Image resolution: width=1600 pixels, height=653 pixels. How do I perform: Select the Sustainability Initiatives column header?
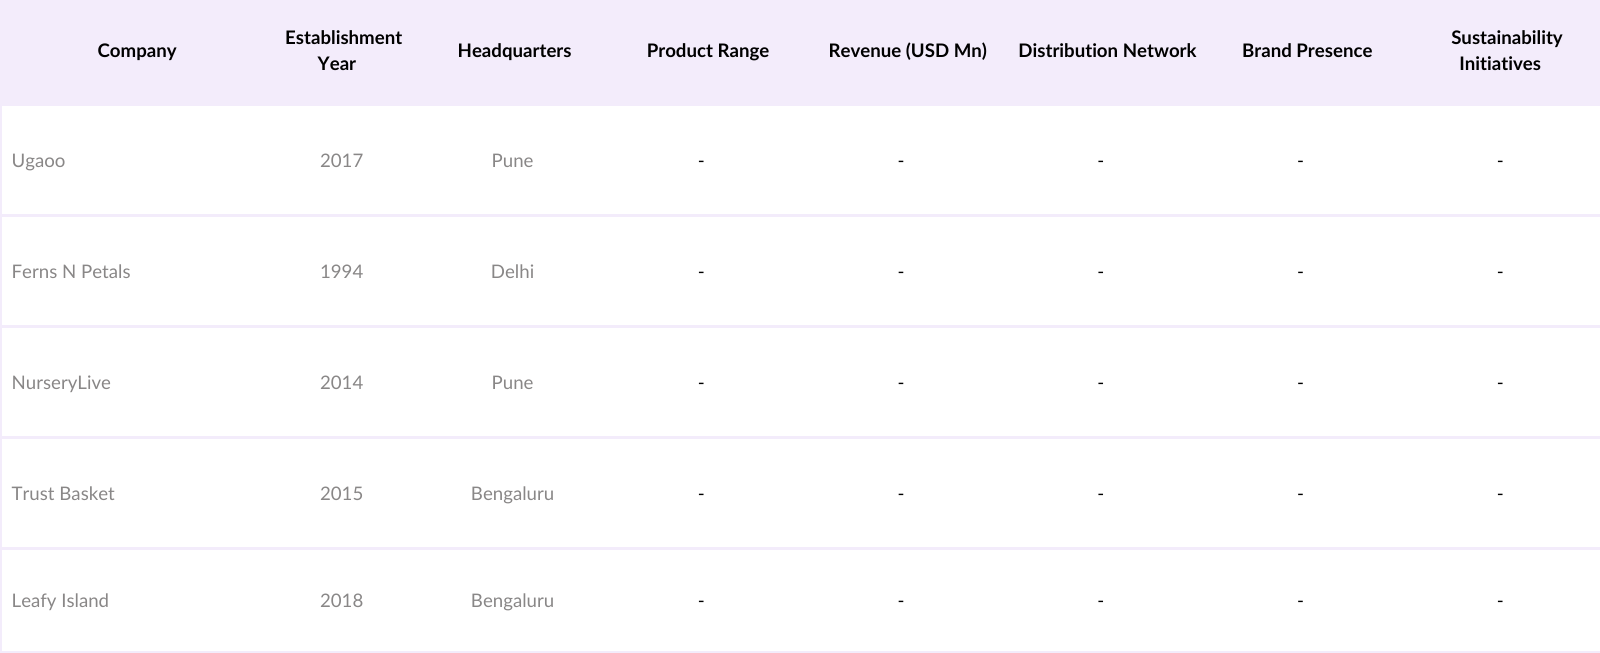click(x=1505, y=51)
